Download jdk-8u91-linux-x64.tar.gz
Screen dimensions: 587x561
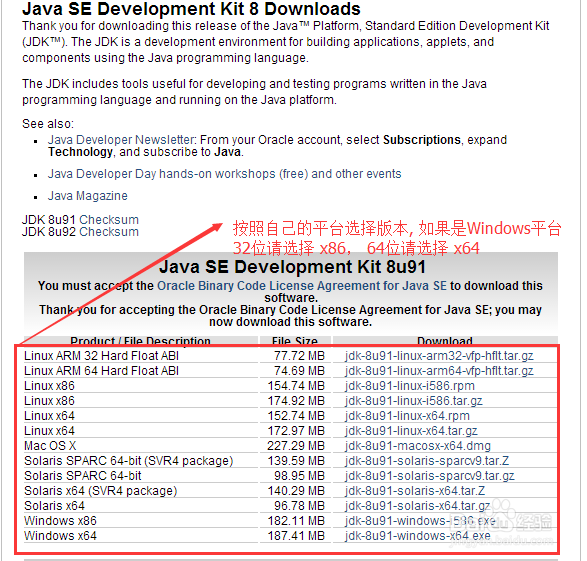[x=411, y=431]
